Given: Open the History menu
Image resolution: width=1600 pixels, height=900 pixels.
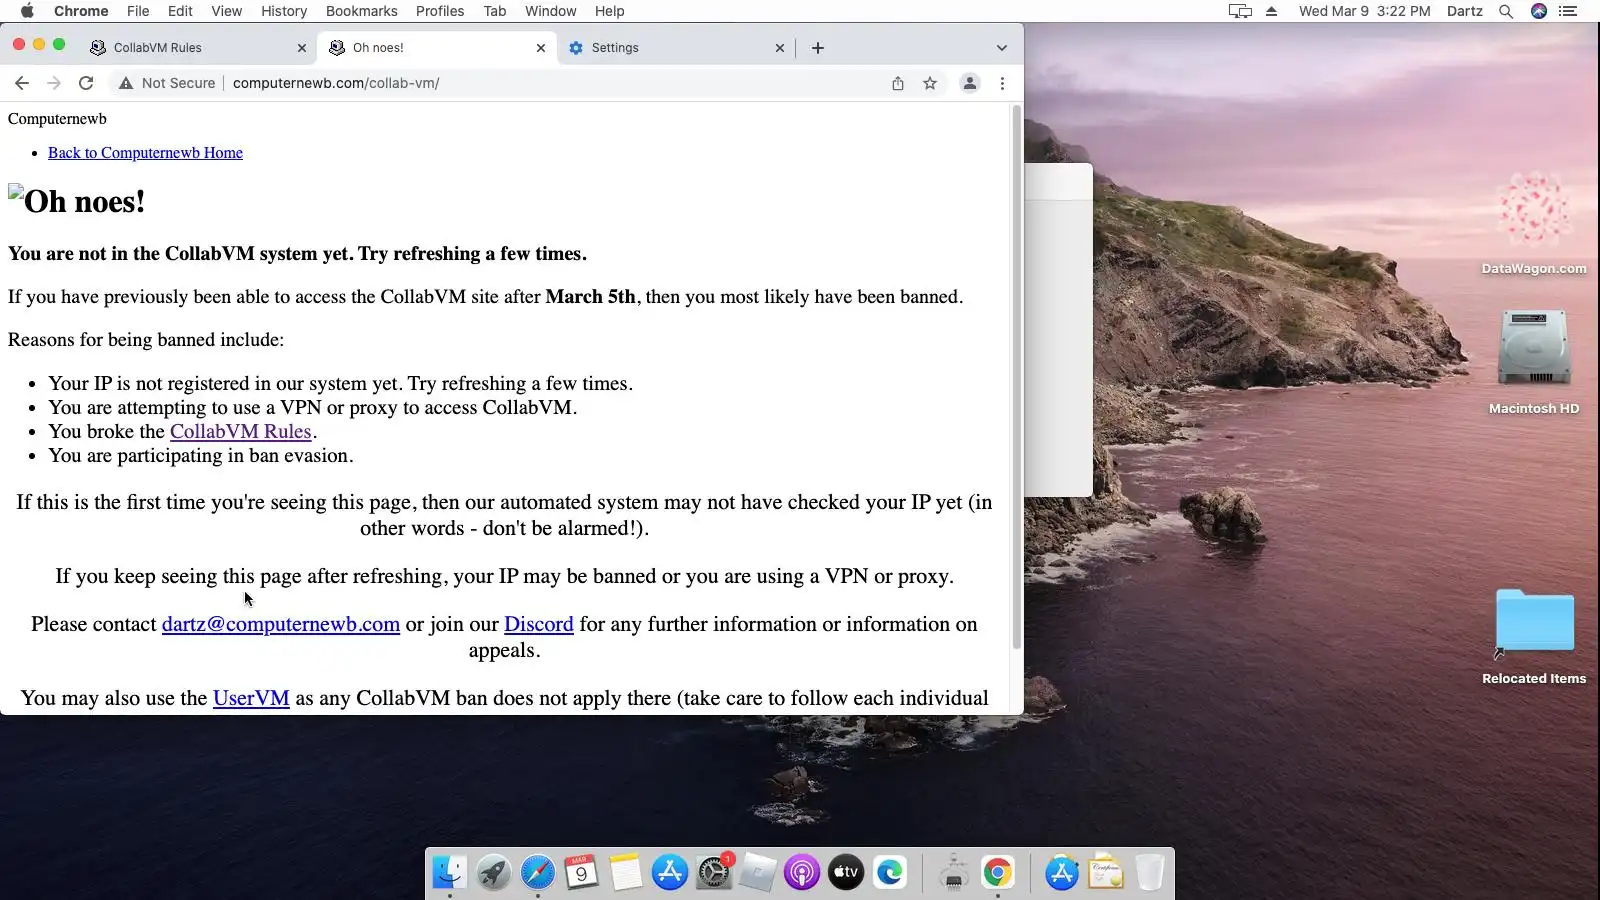Looking at the screenshot, I should (284, 11).
